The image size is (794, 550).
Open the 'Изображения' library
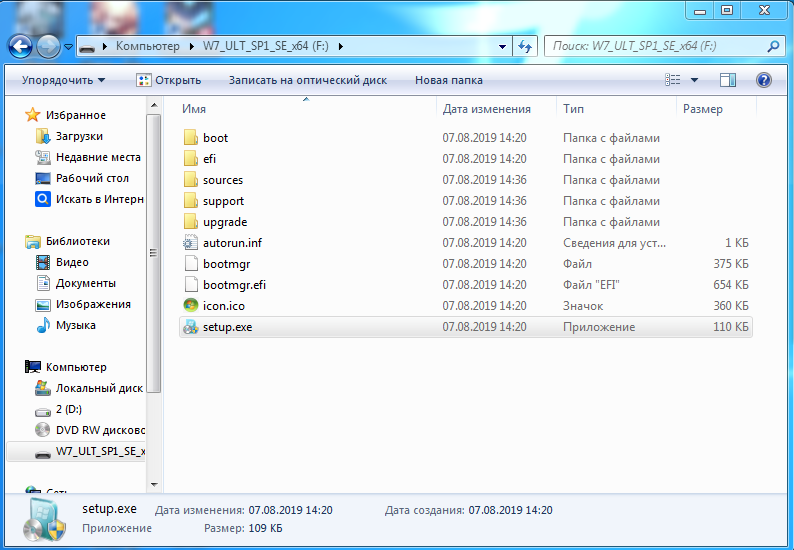coord(93,304)
